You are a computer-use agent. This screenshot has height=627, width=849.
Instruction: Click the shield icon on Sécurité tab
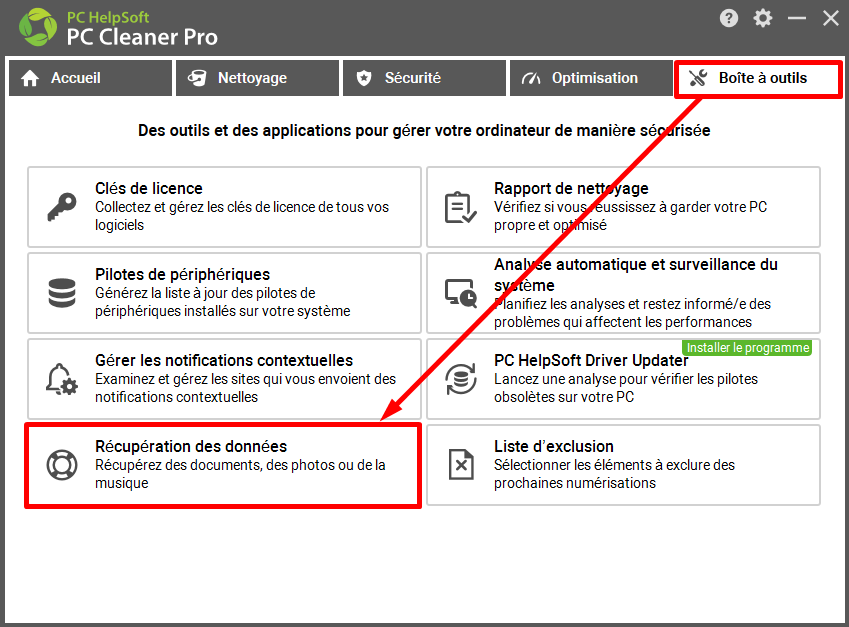(364, 79)
